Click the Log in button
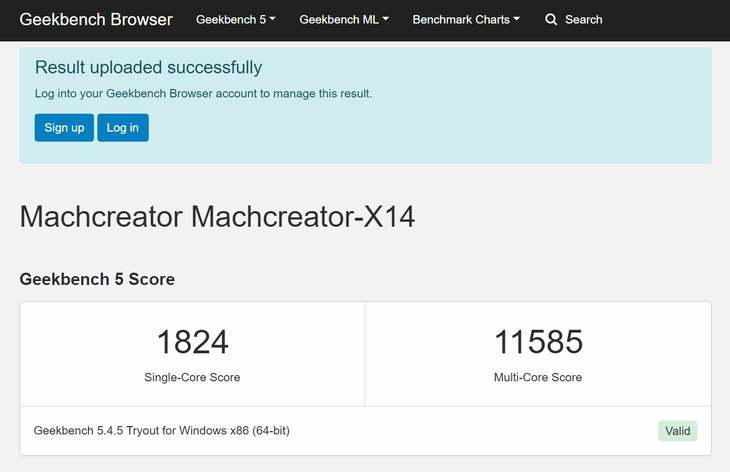Image resolution: width=730 pixels, height=472 pixels. [x=123, y=128]
